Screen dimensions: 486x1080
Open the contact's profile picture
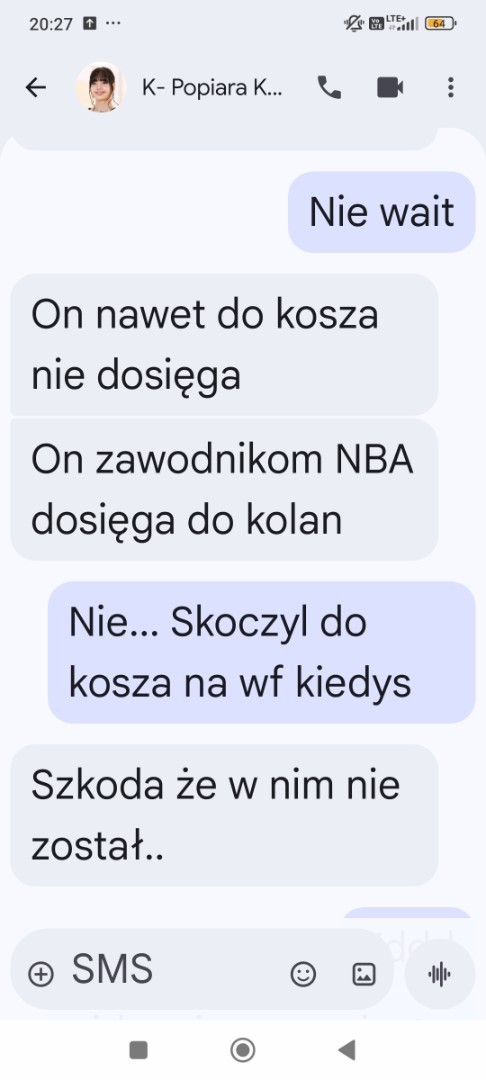coord(101,87)
